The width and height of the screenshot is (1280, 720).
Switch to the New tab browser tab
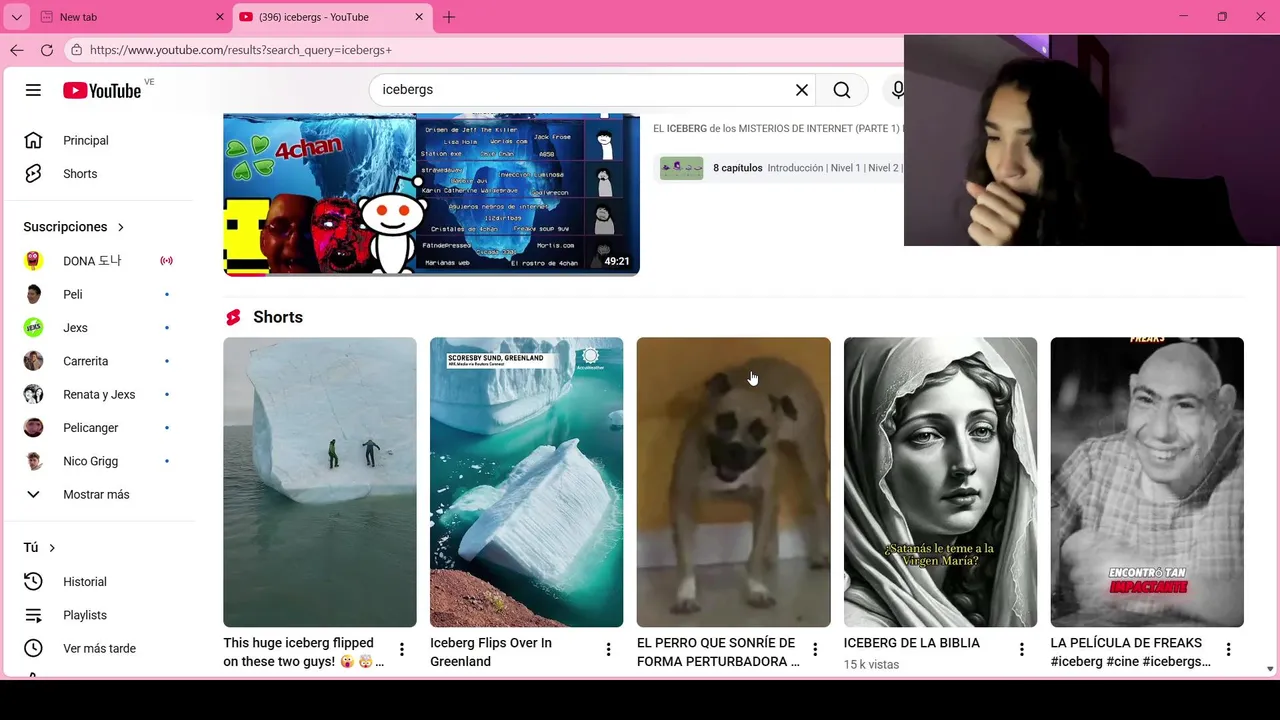pos(131,17)
